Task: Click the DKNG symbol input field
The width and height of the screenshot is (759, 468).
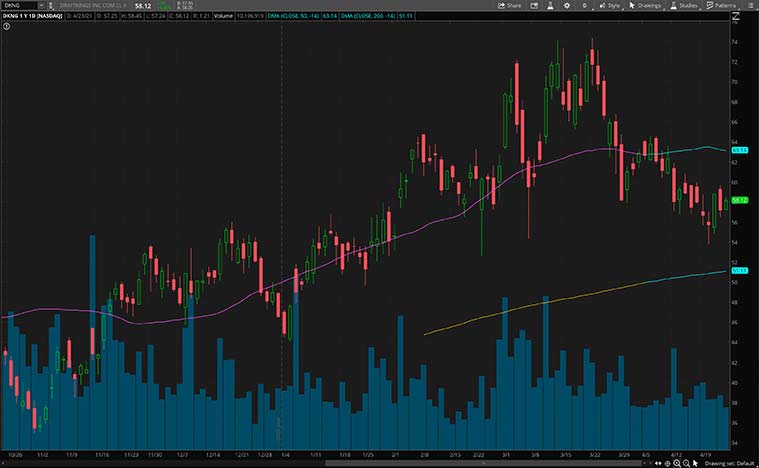Action: pyautogui.click(x=17, y=5)
